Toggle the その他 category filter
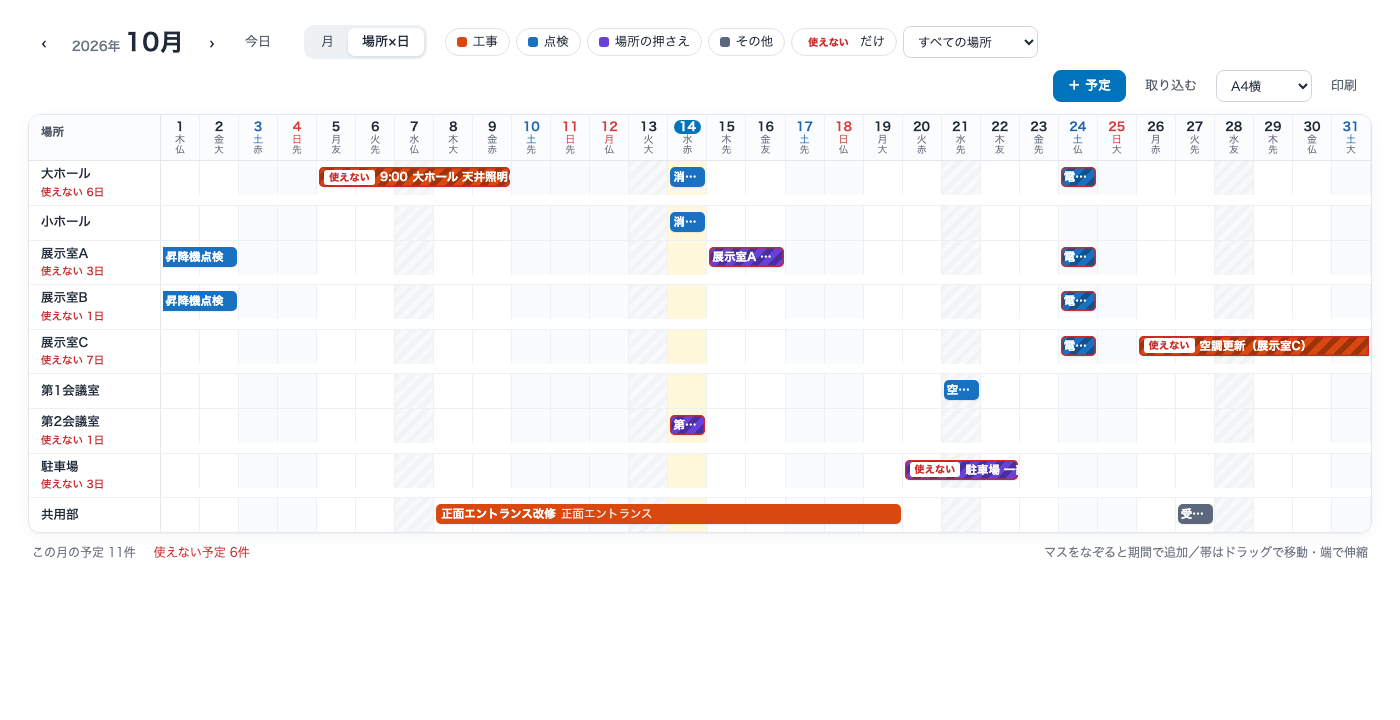This screenshot has height=720, width=1400. click(746, 42)
